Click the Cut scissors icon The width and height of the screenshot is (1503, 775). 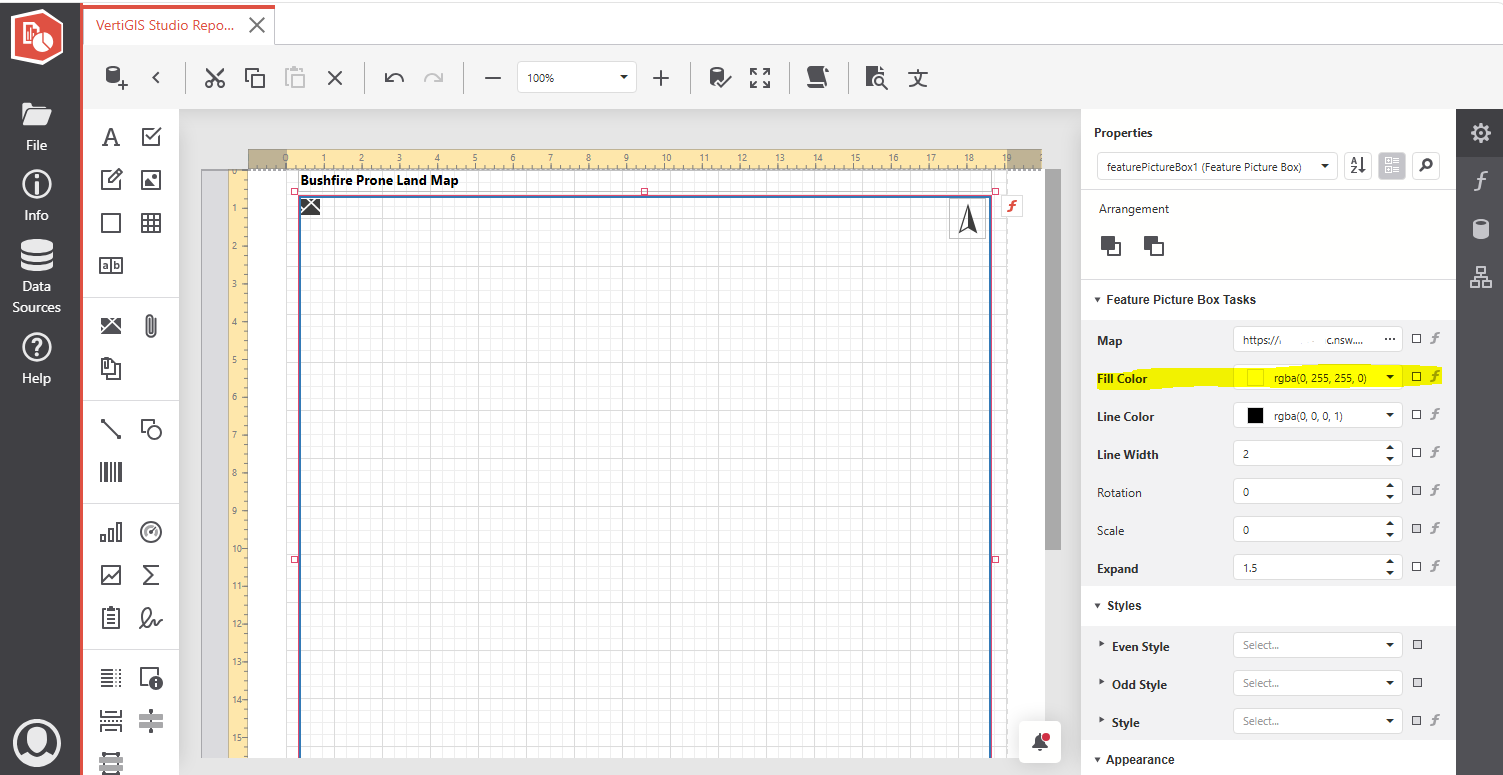215,77
